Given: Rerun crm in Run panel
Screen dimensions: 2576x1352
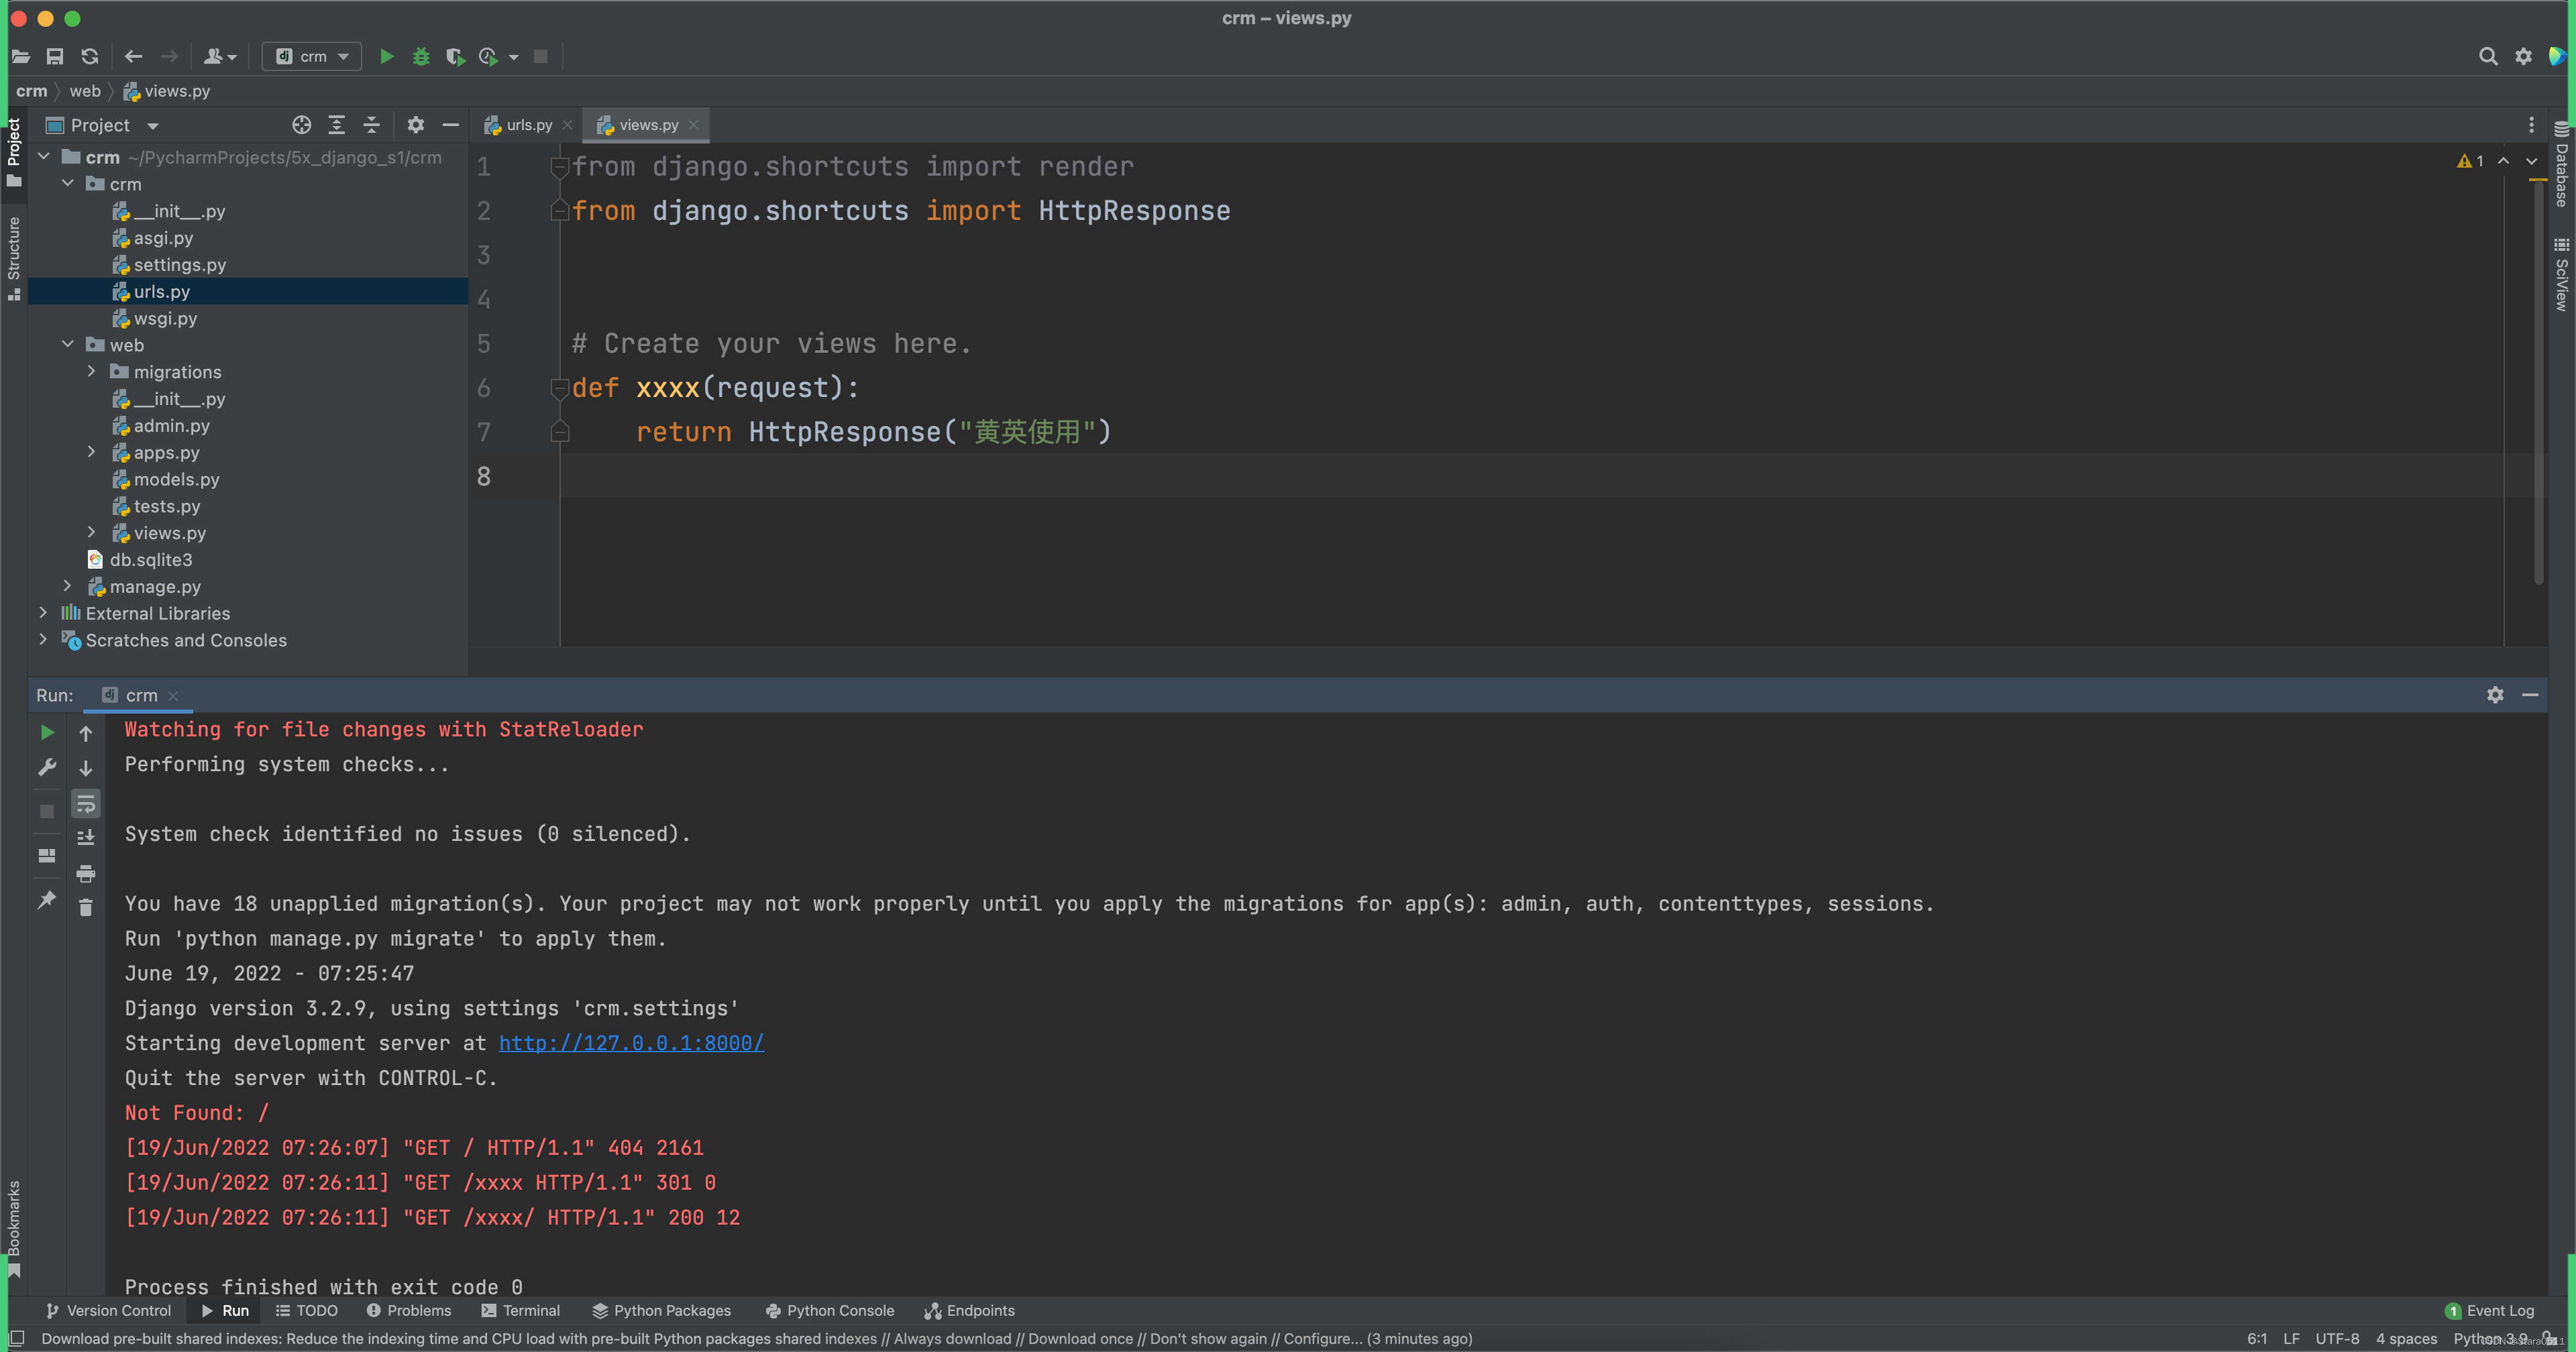Looking at the screenshot, I should 47,733.
